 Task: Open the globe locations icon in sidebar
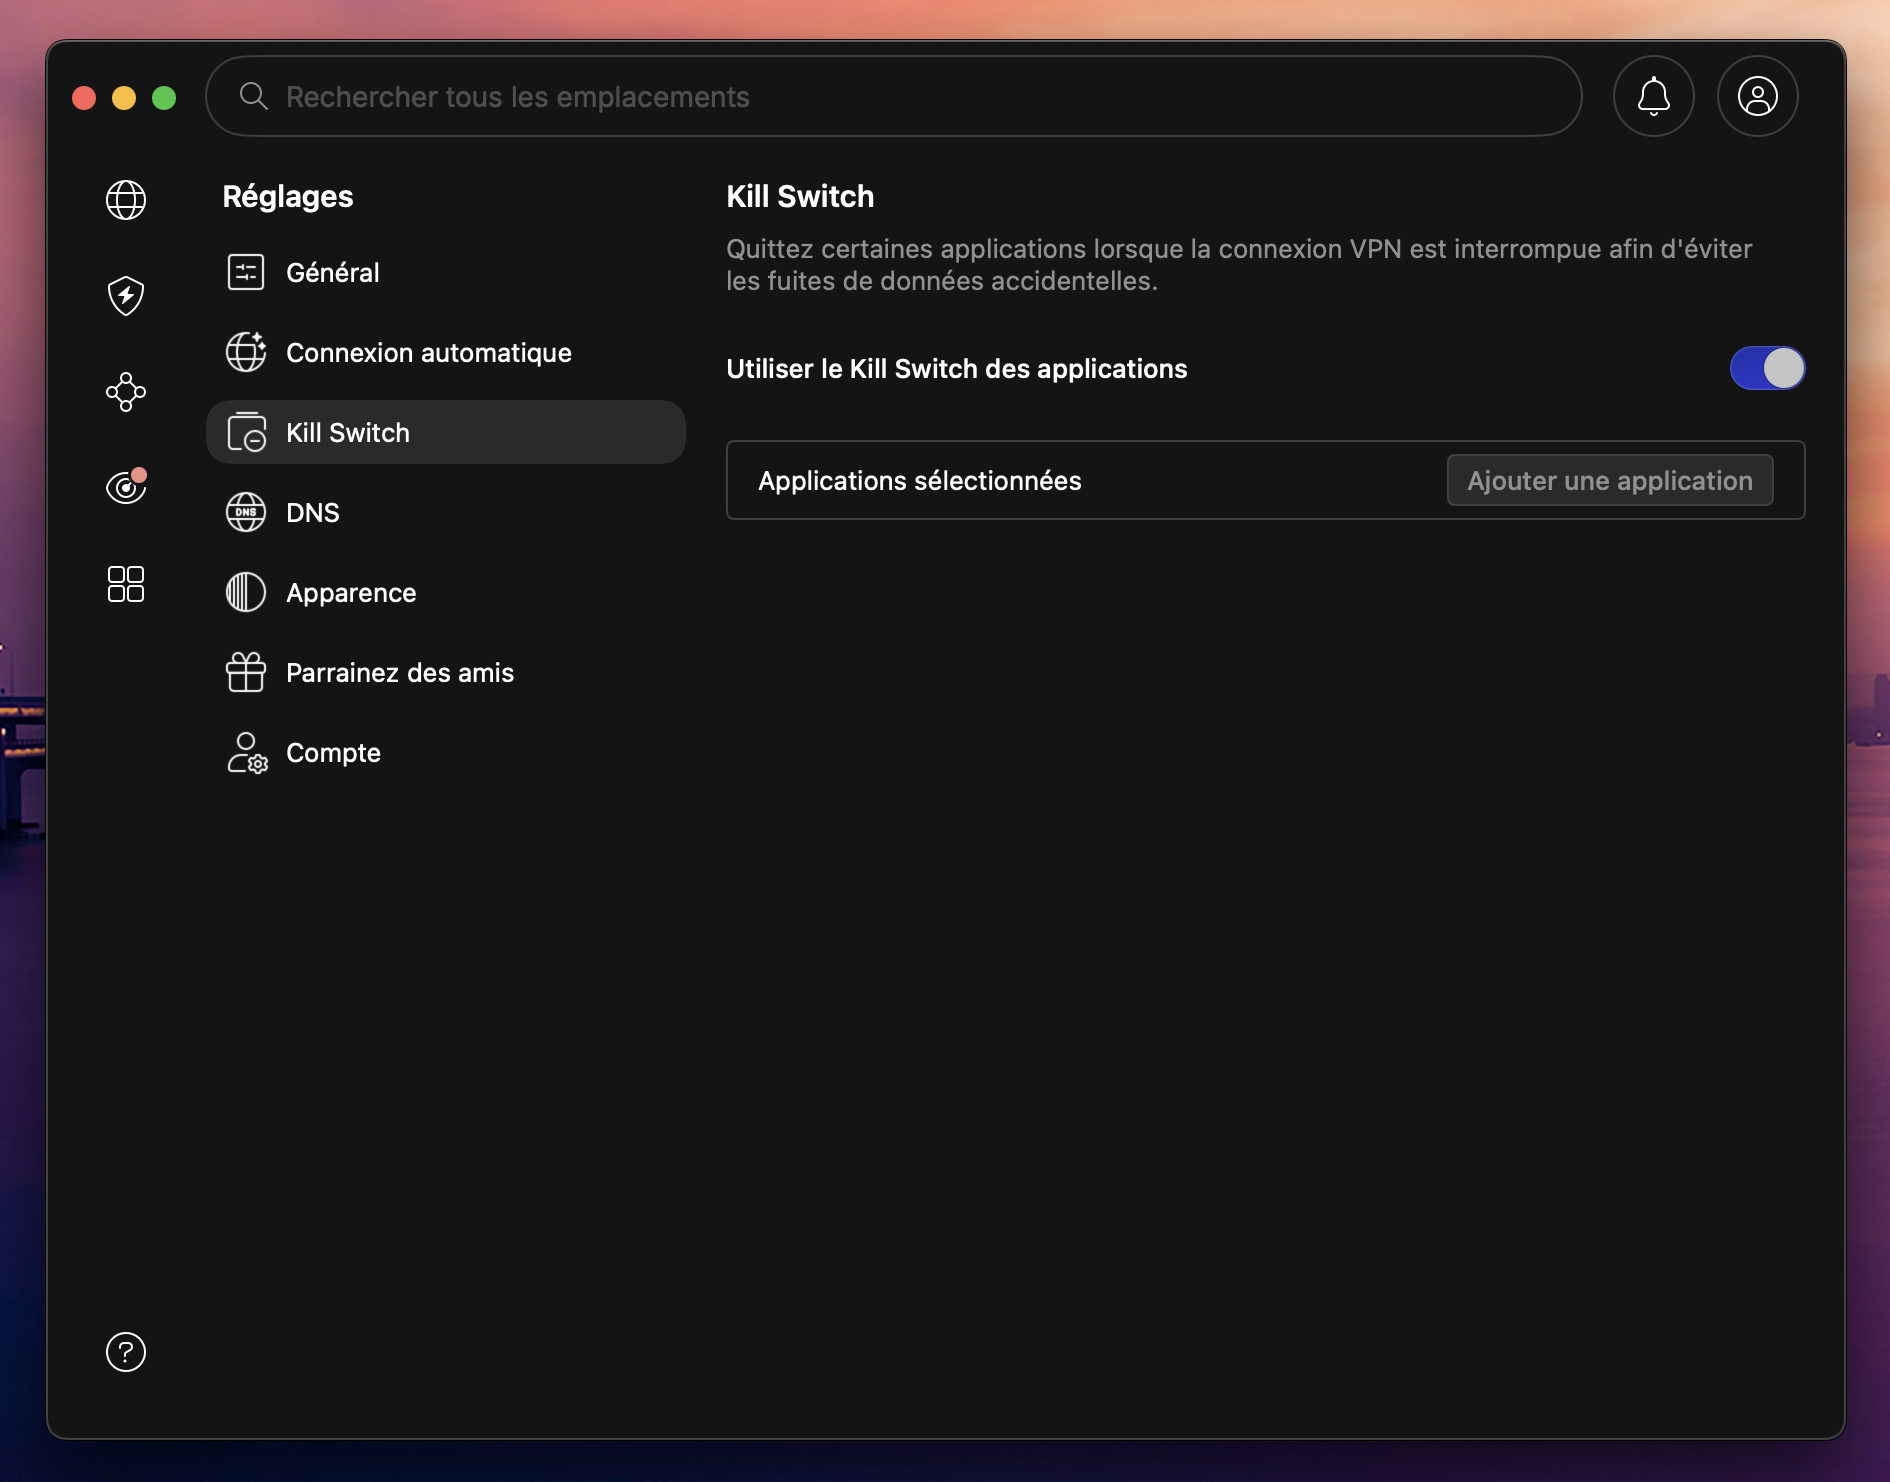pyautogui.click(x=126, y=200)
